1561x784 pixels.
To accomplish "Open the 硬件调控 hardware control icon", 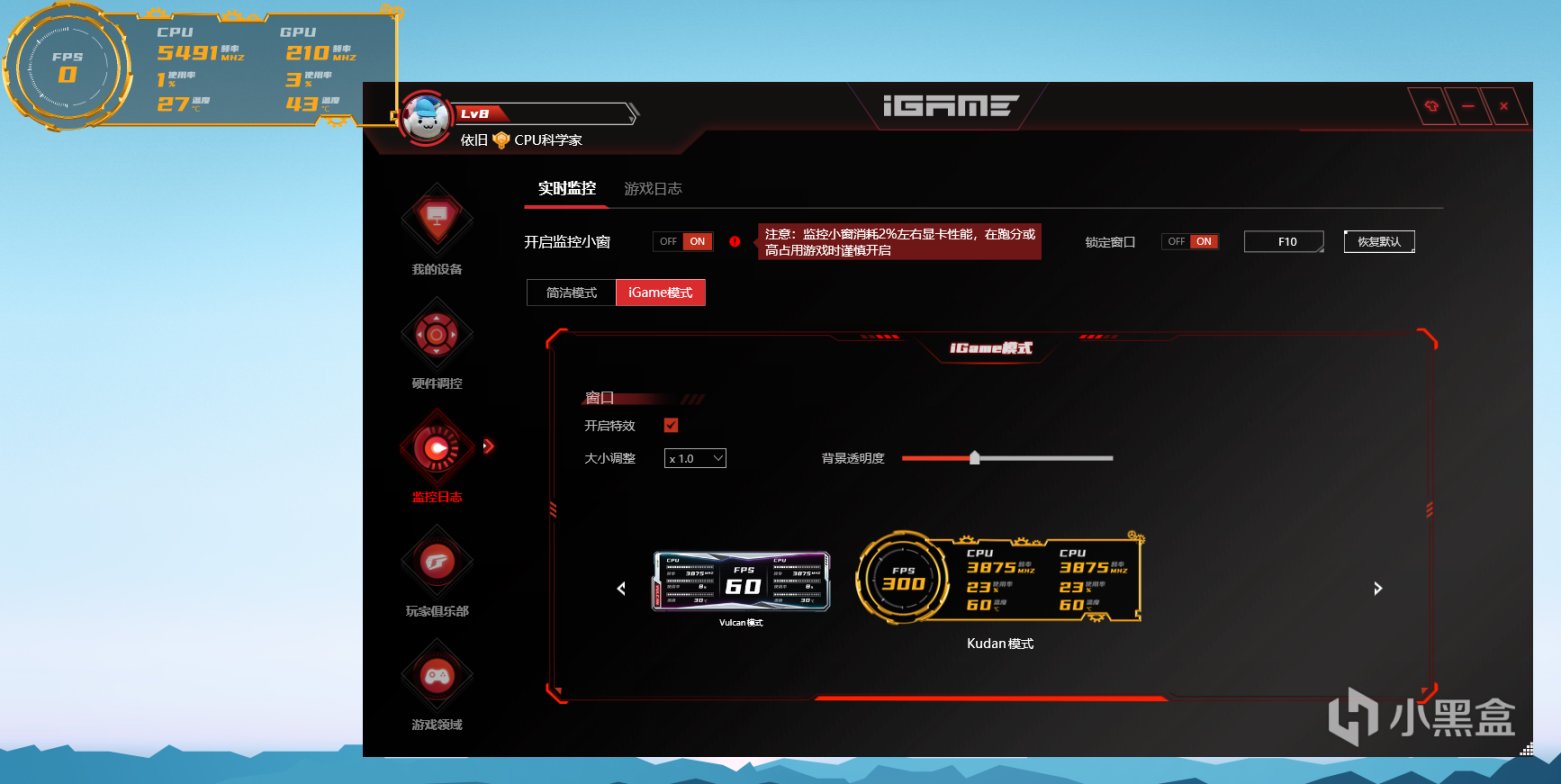I will pos(437,333).
